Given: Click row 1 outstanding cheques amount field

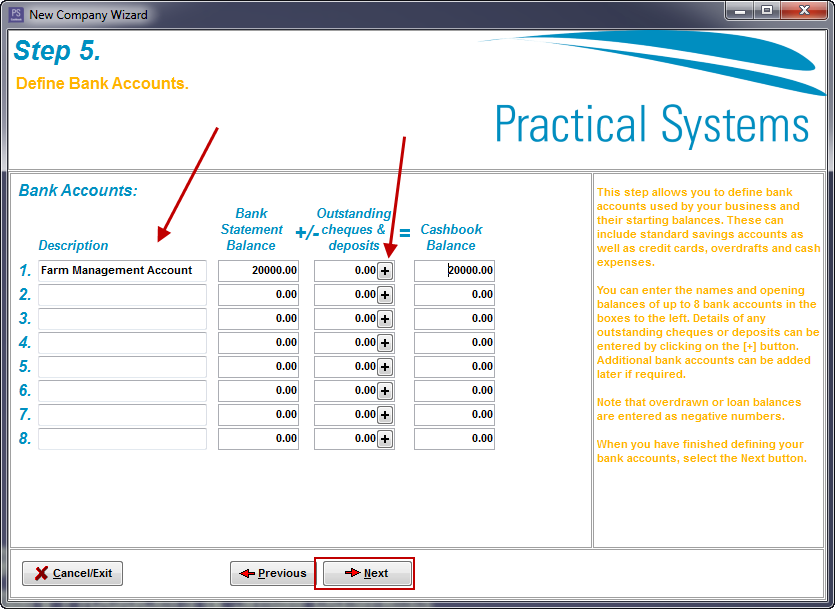Looking at the screenshot, I should pos(346,270).
